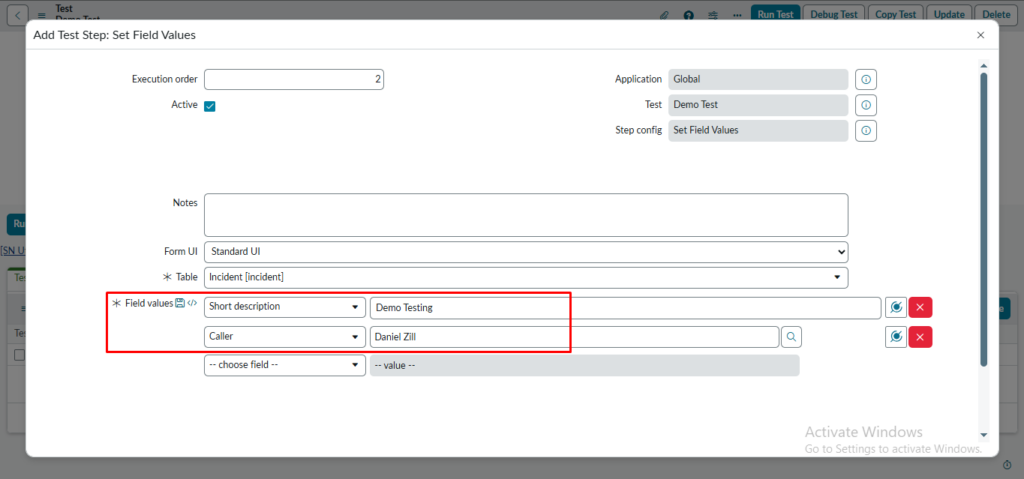Screen dimensions: 1024x479
Task: Uncheck the Active checkbox
Action: [x=210, y=106]
